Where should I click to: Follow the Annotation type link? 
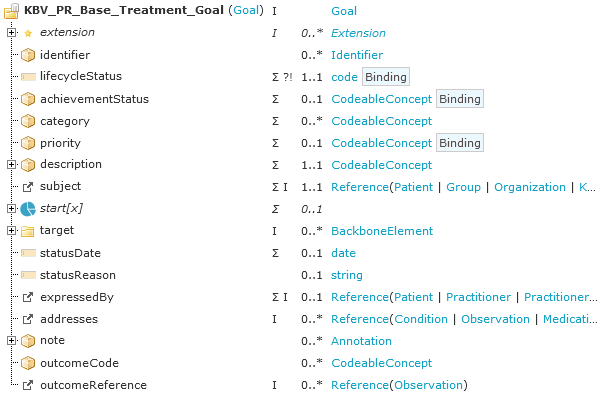click(x=361, y=341)
